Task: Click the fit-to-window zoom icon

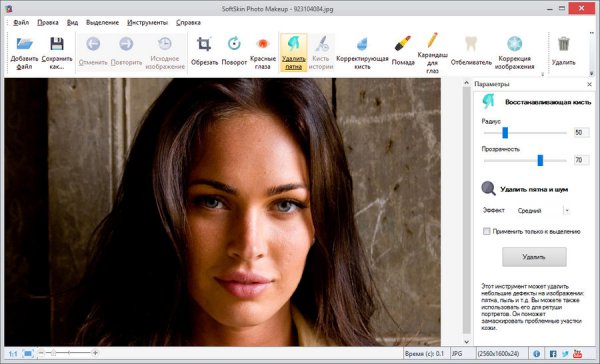Action: click(x=28, y=354)
